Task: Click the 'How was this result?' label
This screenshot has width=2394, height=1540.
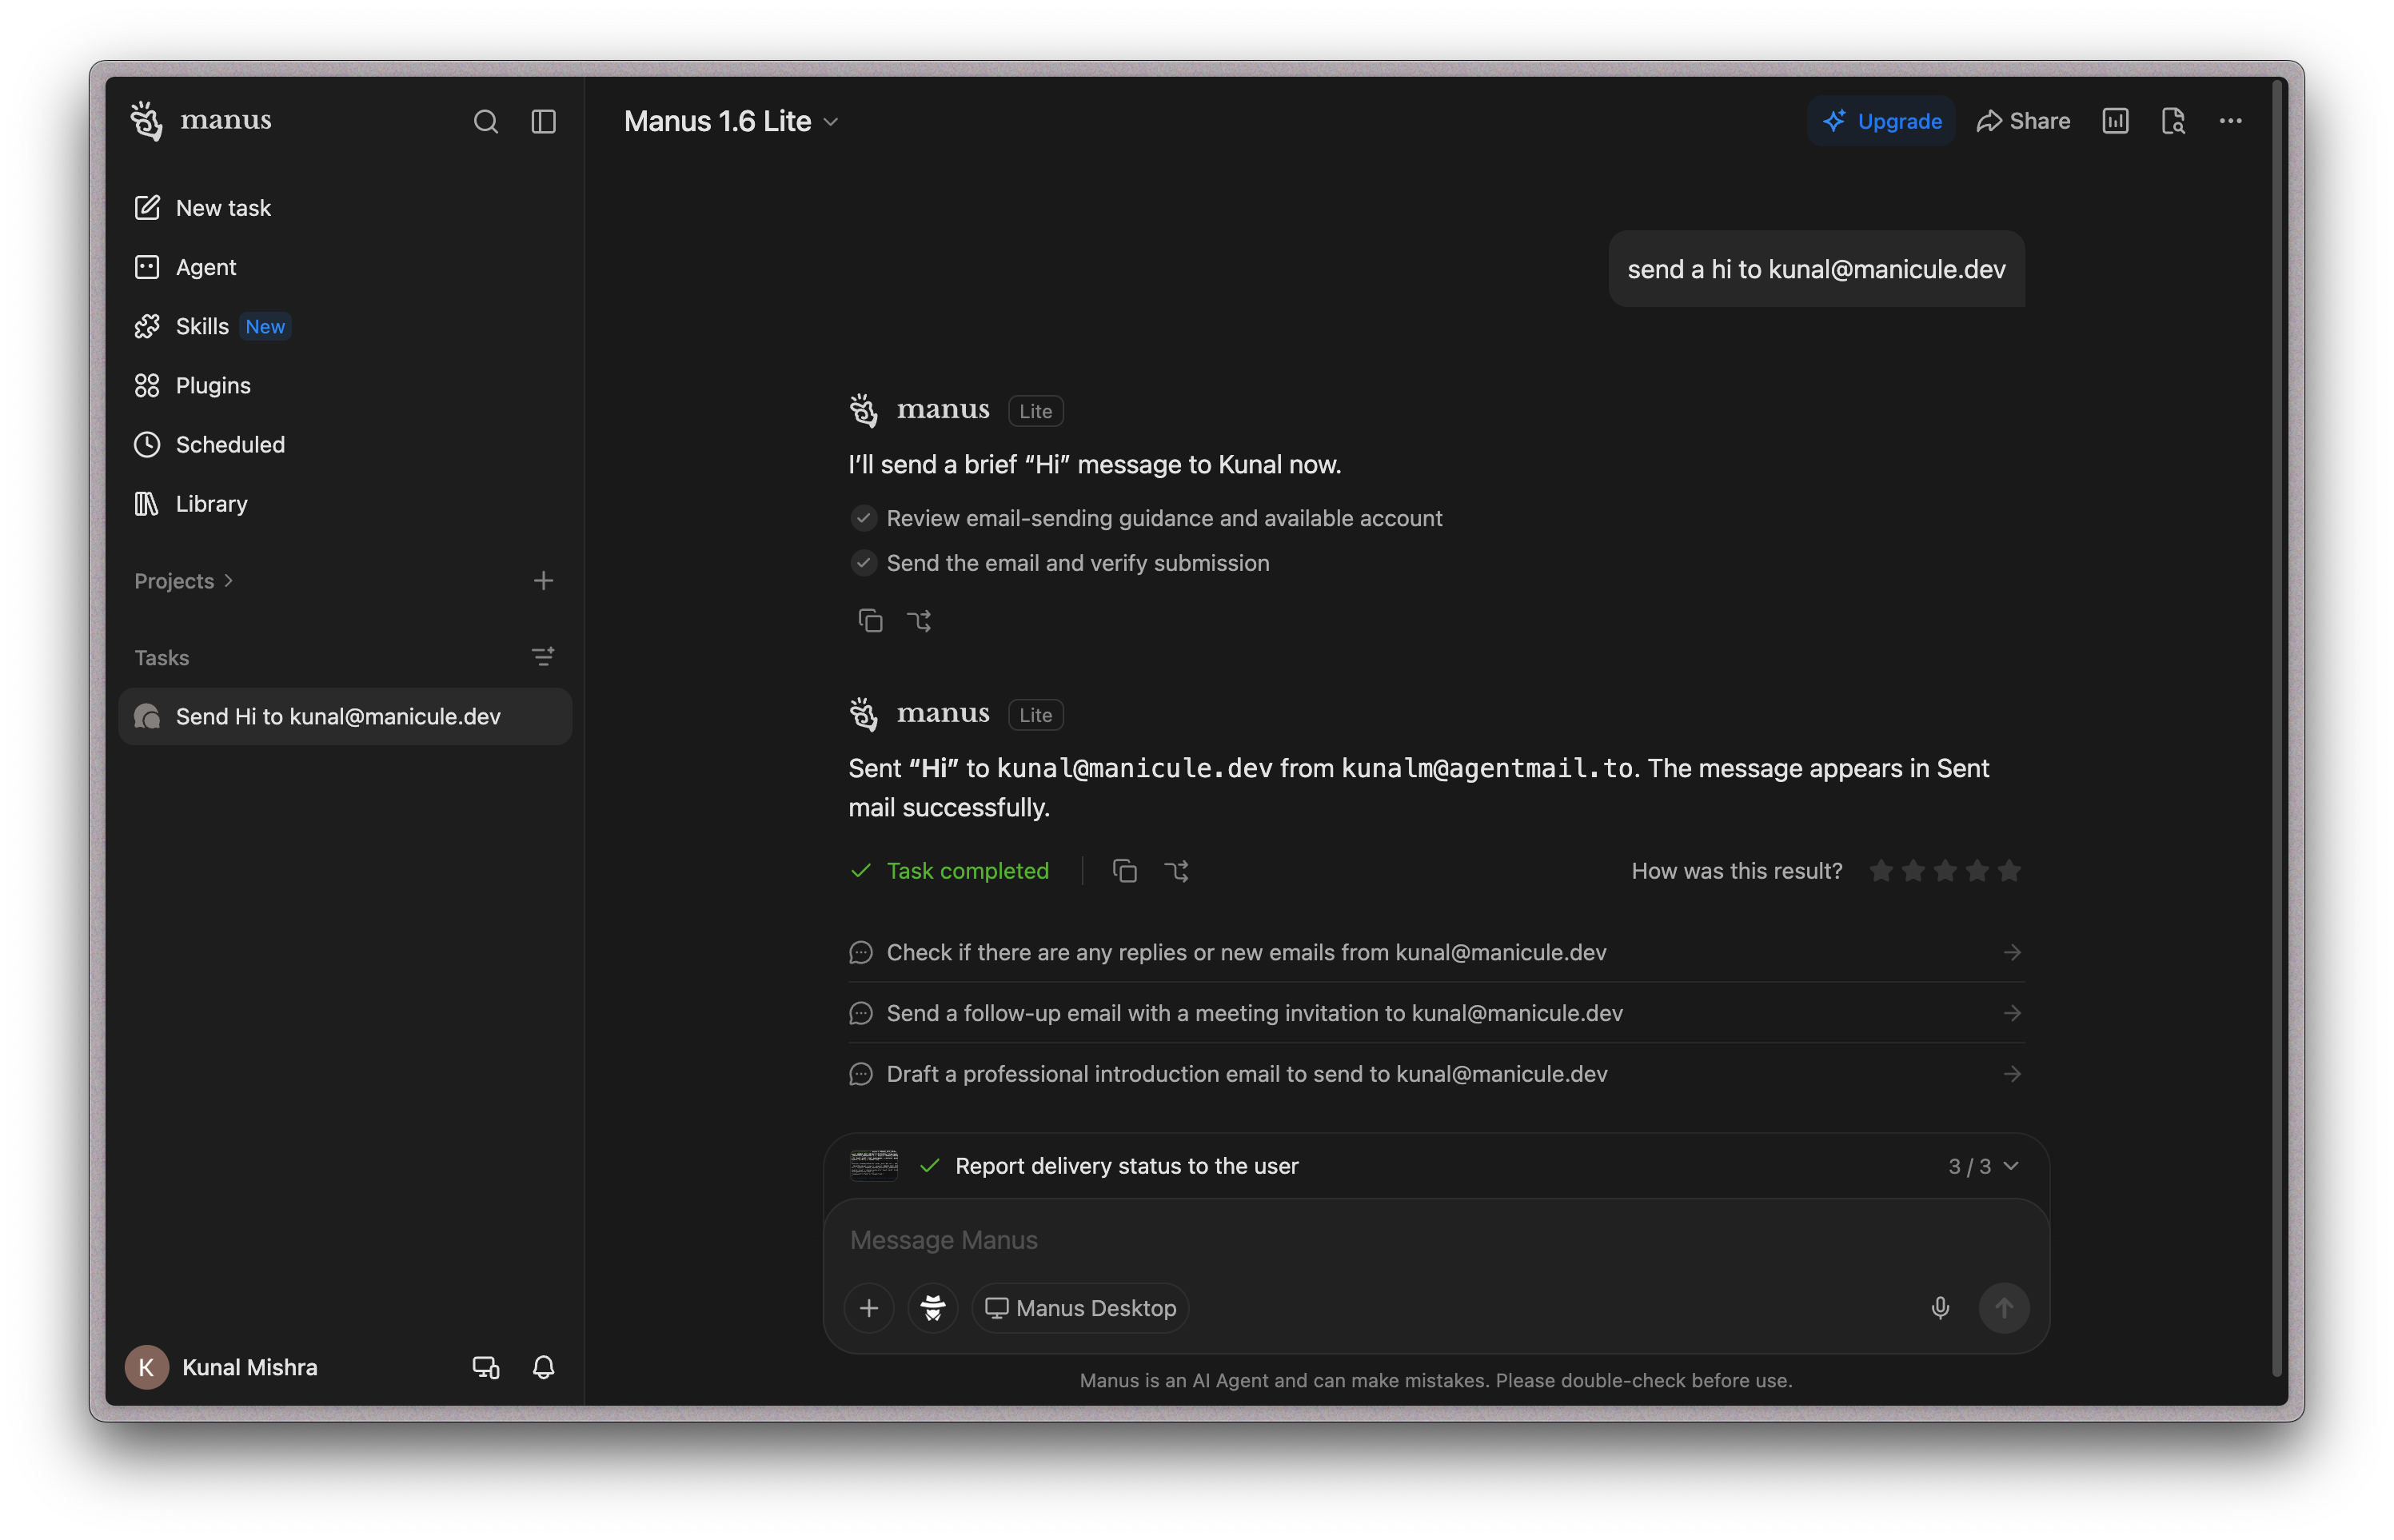Action: [1737, 871]
